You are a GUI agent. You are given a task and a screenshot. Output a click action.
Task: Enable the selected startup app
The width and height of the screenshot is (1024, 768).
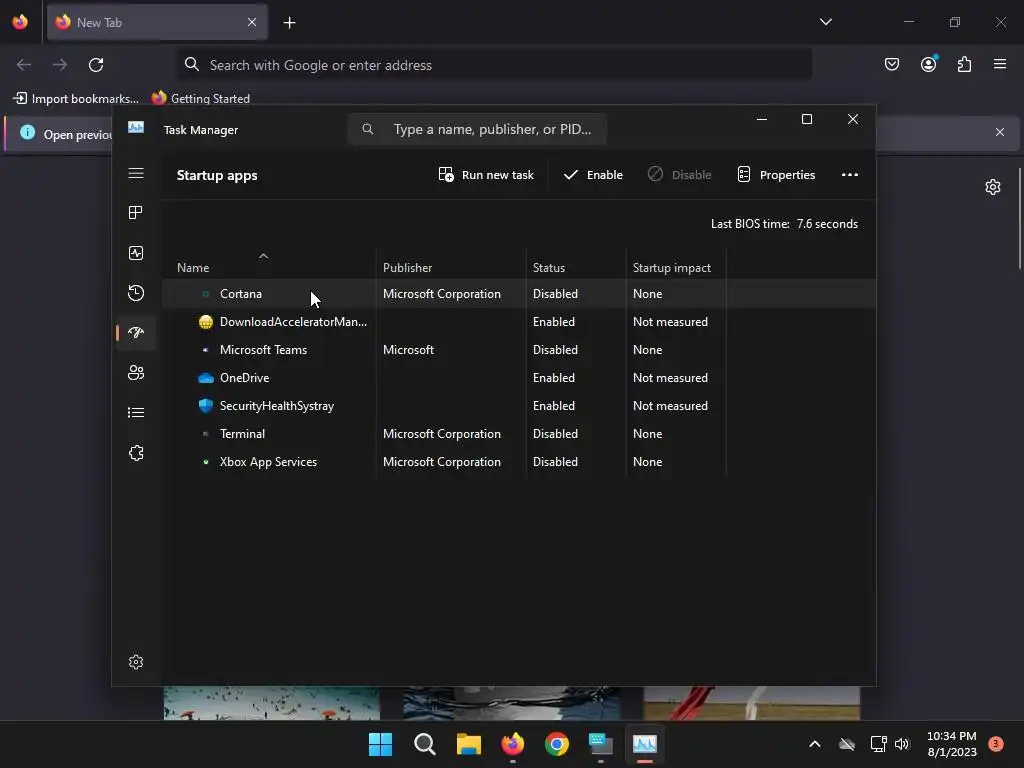tap(593, 174)
